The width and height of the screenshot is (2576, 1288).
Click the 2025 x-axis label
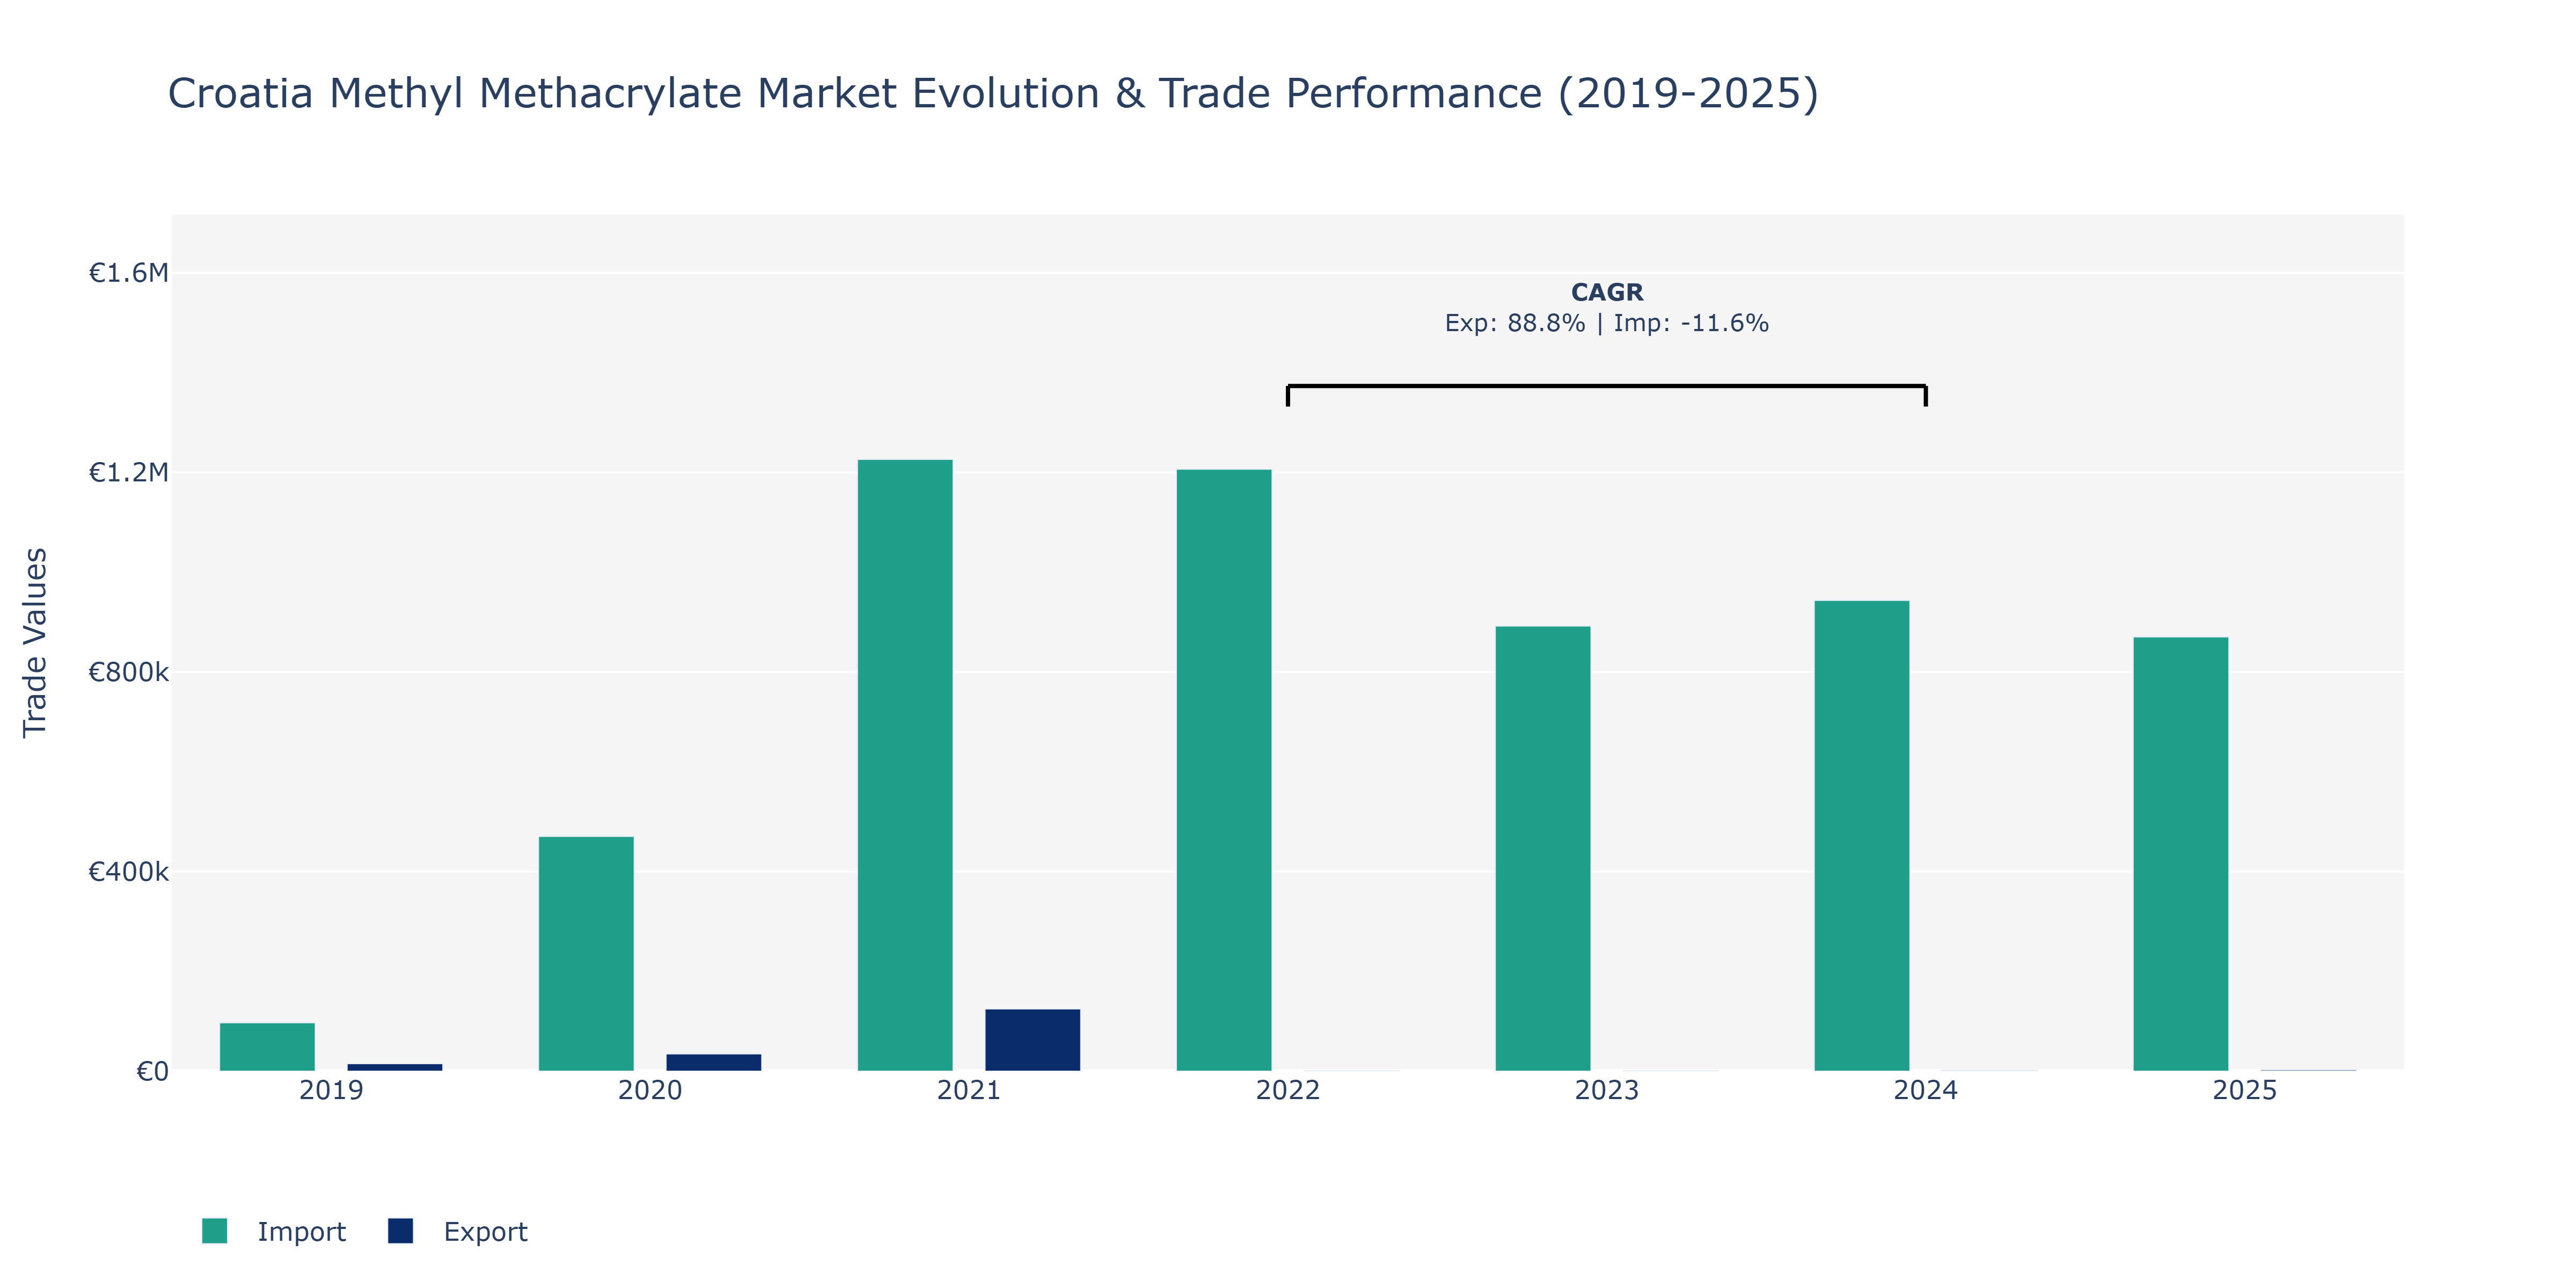click(2245, 1090)
